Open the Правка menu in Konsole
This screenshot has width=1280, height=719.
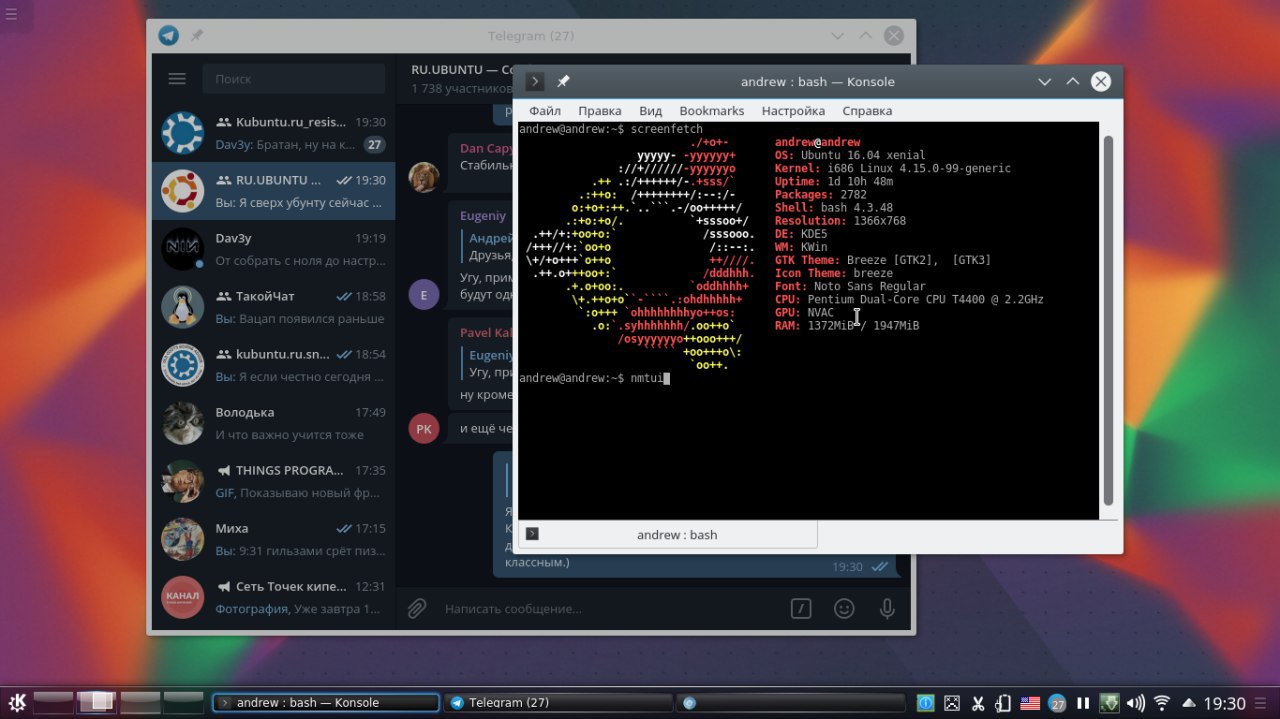(600, 111)
